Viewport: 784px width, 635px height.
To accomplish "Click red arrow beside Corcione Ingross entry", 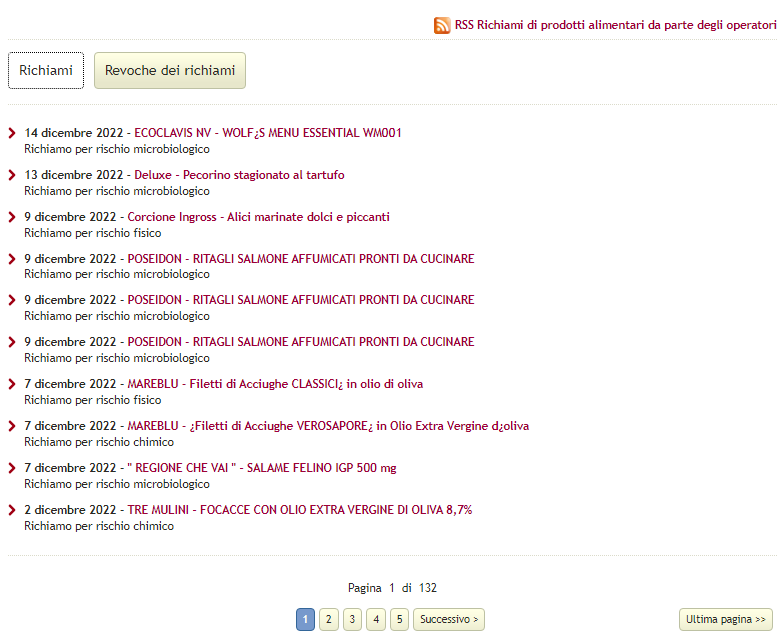I will (x=12, y=217).
